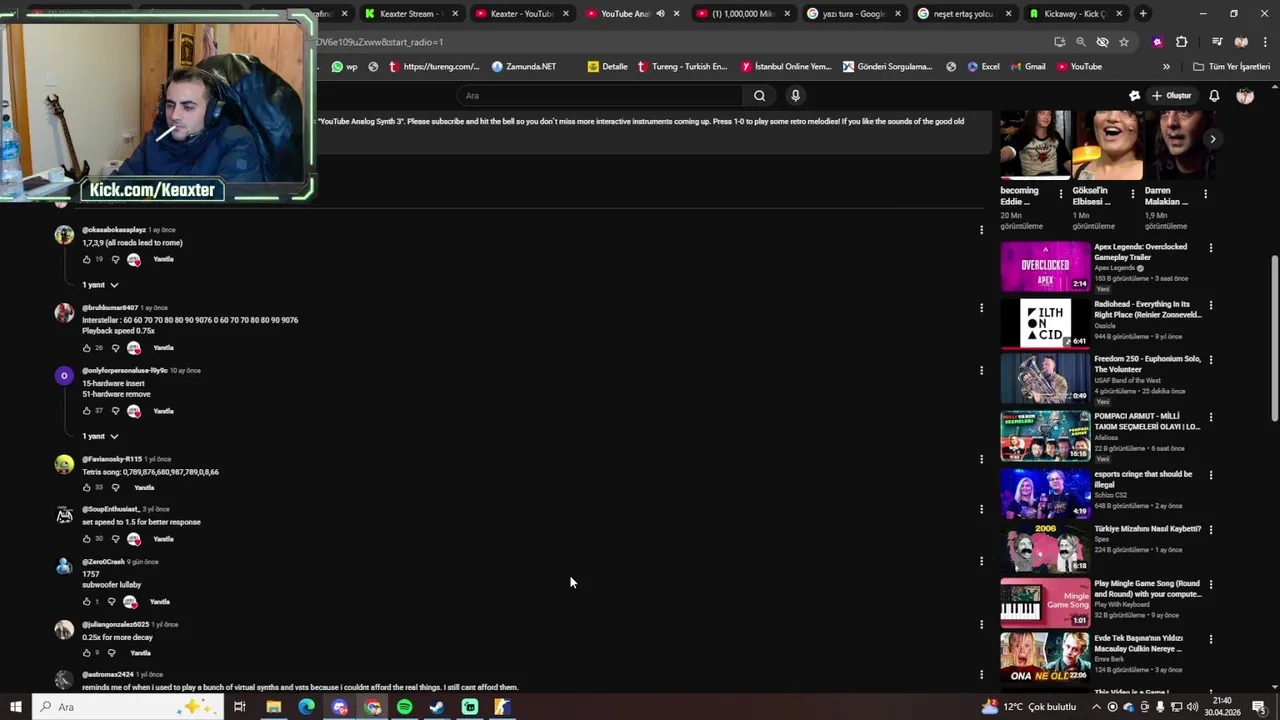This screenshot has width=1280, height=720.
Task: Open YouTube notifications bell
Action: 1214,96
